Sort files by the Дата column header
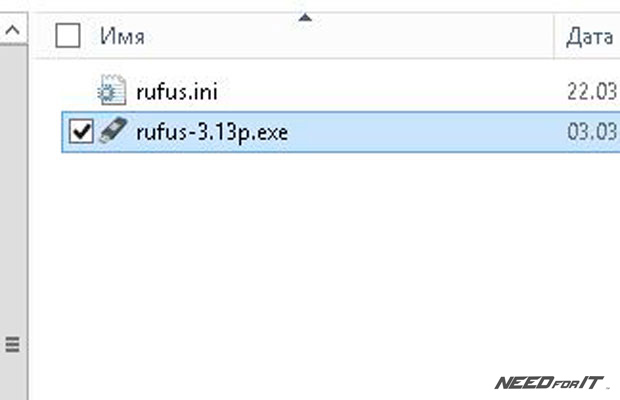The width and height of the screenshot is (620, 400). [x=588, y=36]
